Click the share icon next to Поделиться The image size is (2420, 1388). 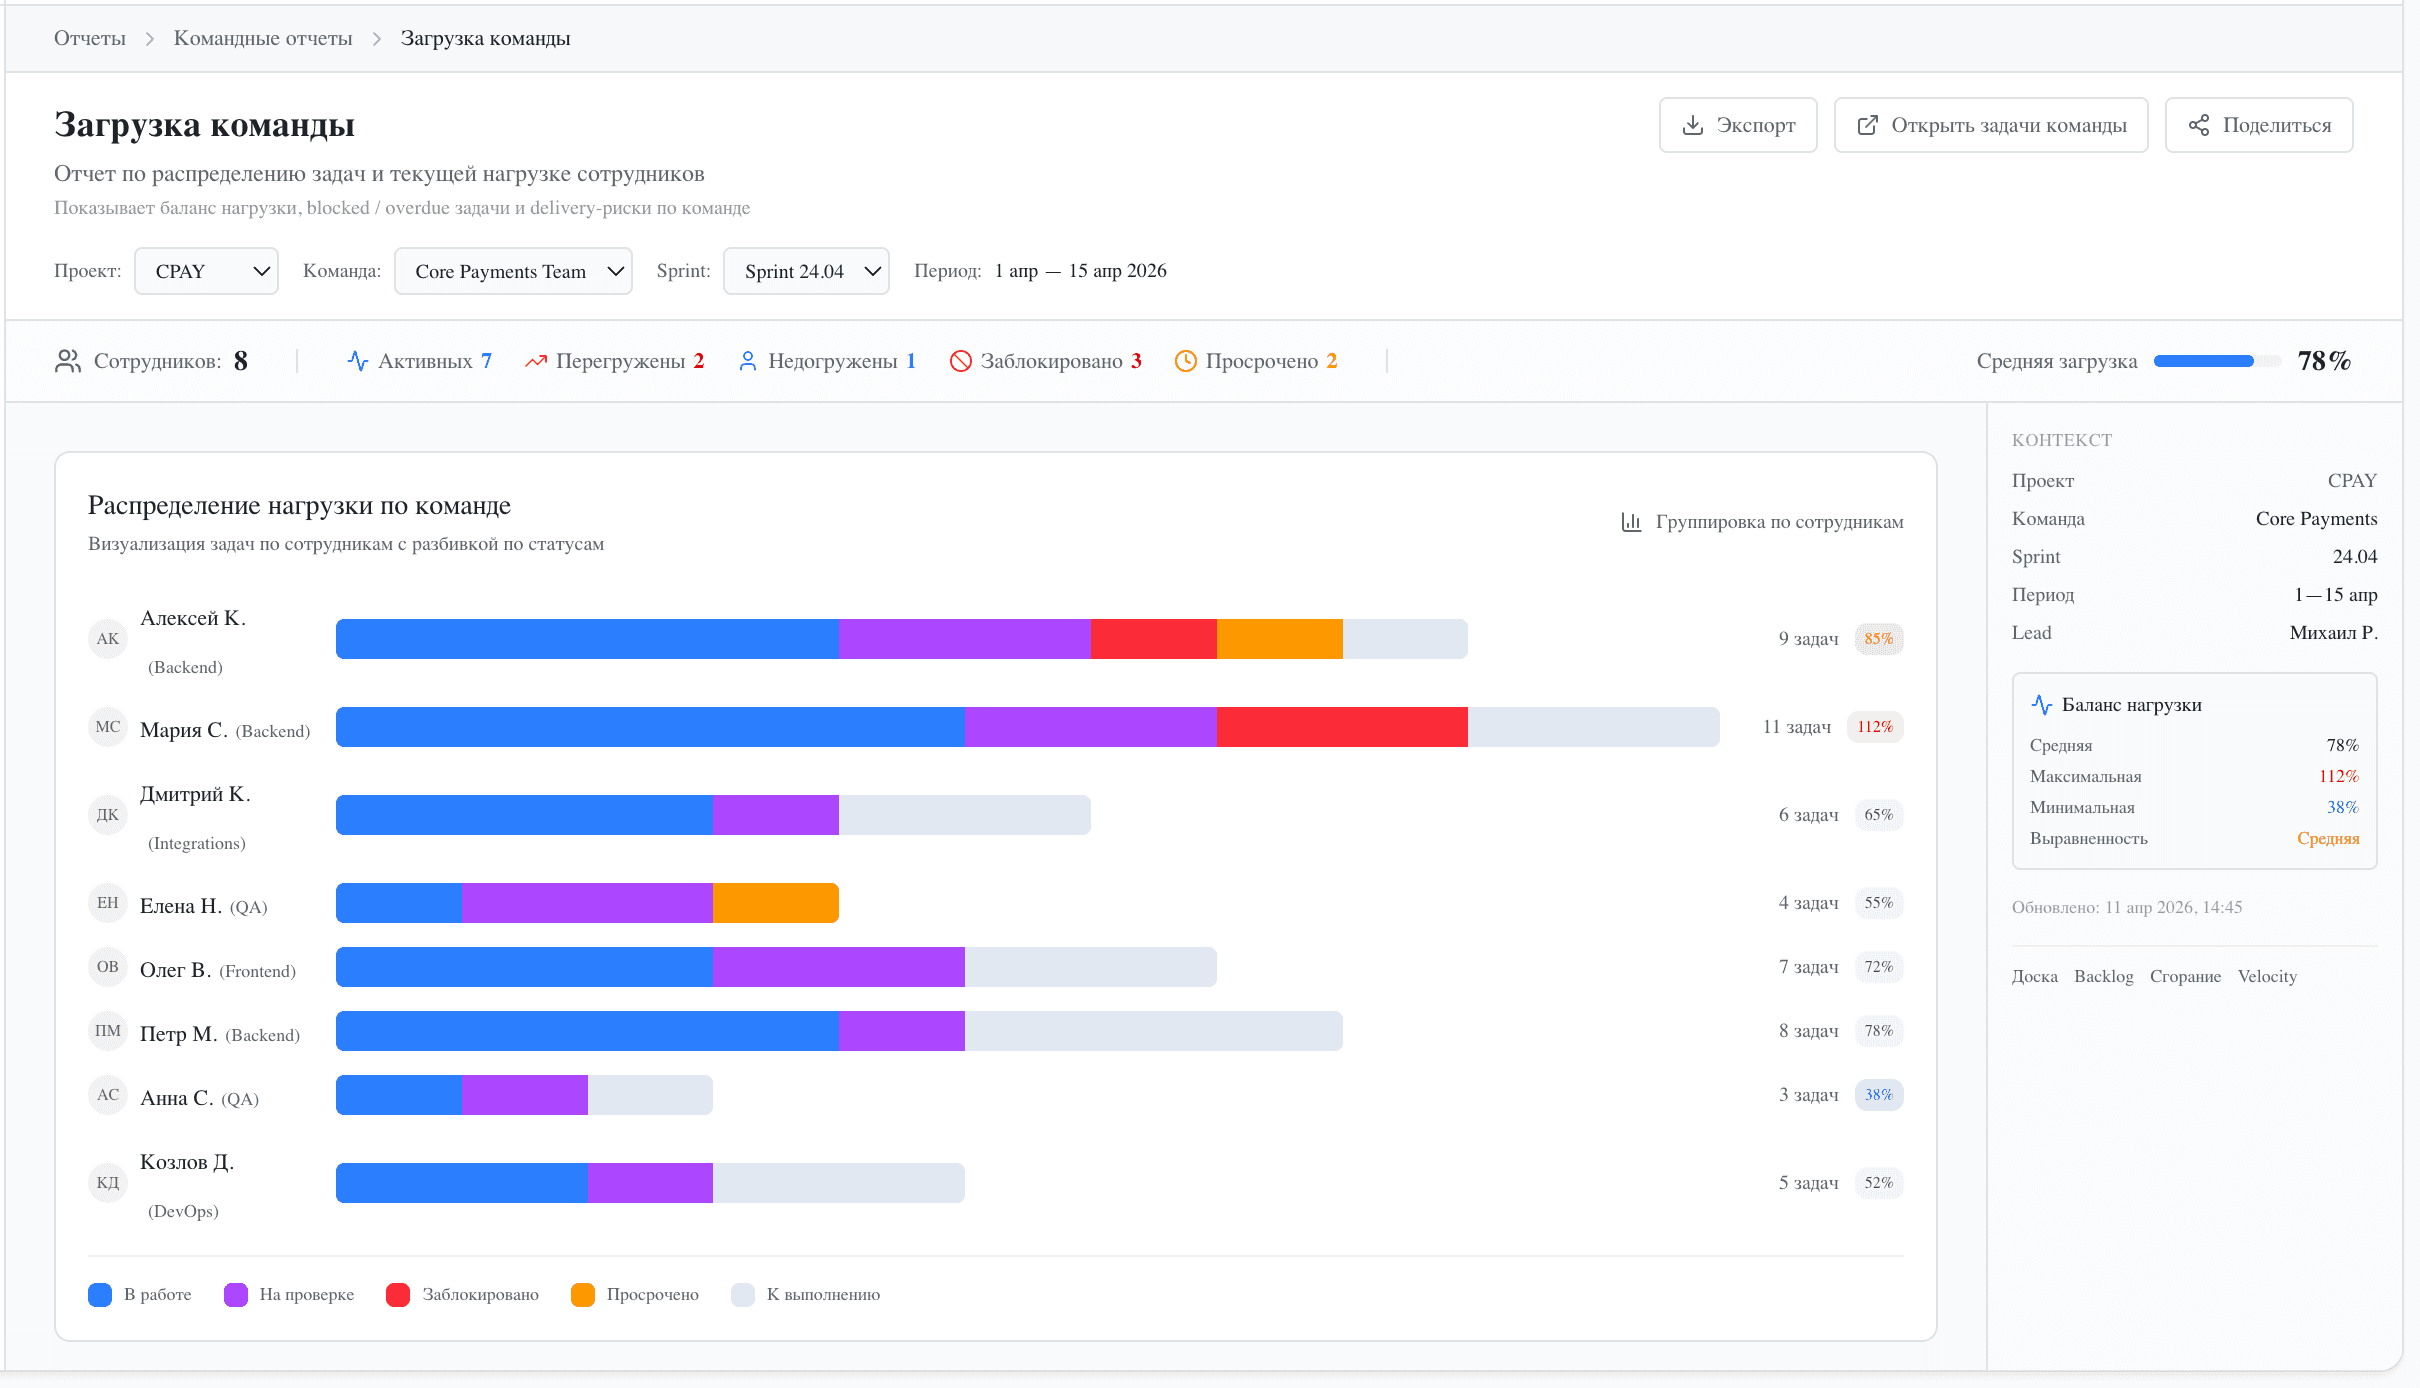(2198, 125)
